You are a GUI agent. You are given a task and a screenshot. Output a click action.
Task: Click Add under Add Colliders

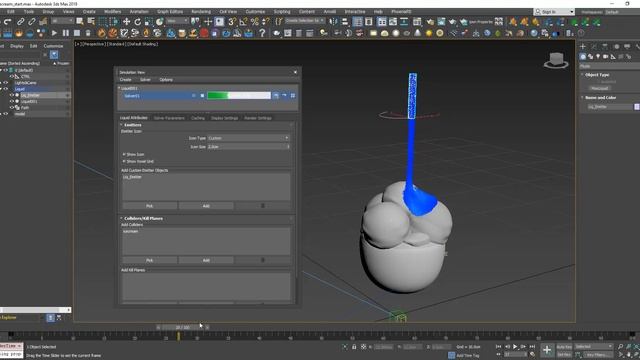tap(206, 260)
